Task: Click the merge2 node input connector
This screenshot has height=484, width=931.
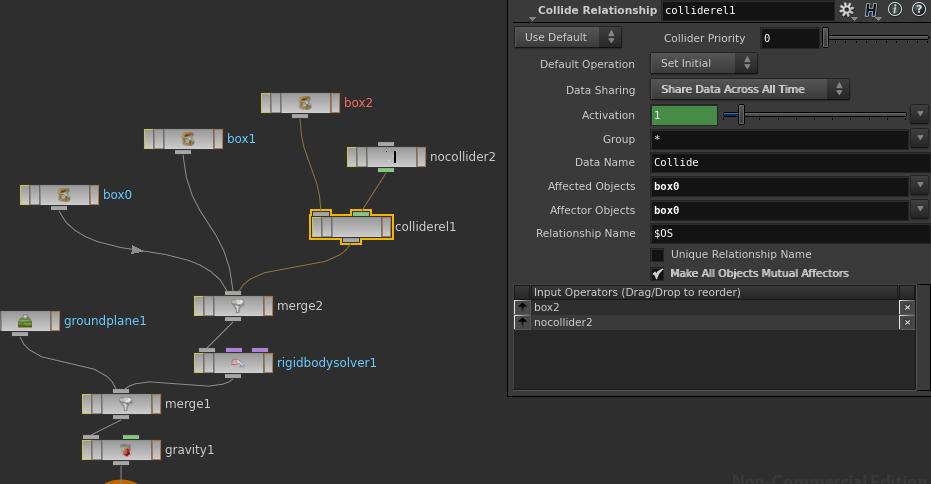Action: pos(233,293)
